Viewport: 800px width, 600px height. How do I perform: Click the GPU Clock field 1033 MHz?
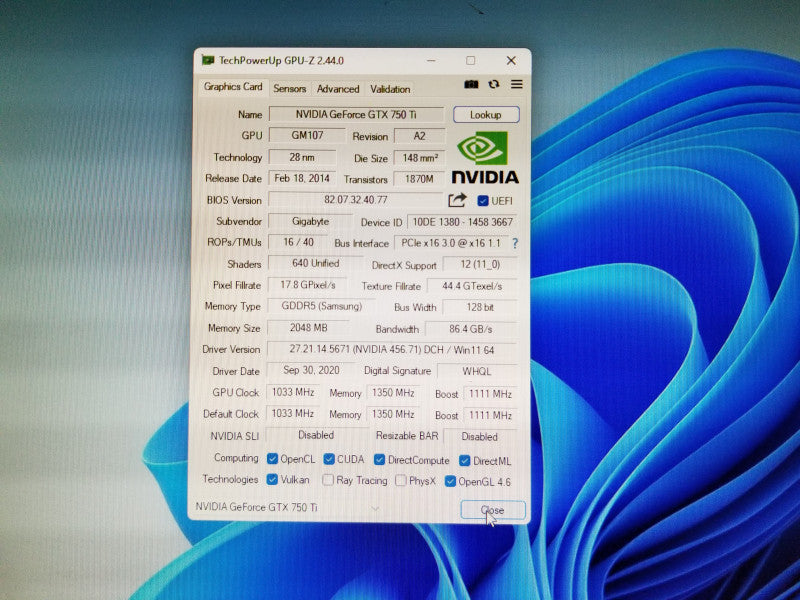293,392
